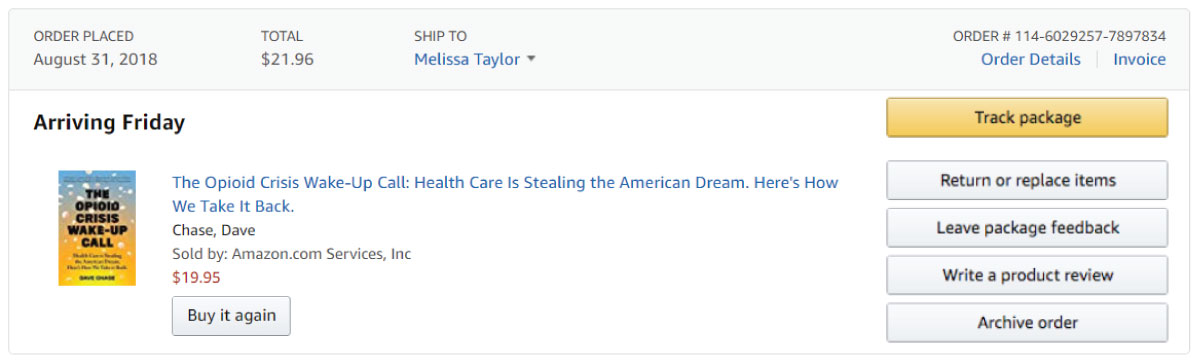
Task: Open The Opioid Crisis Wake-Up Call title link
Action: point(505,194)
